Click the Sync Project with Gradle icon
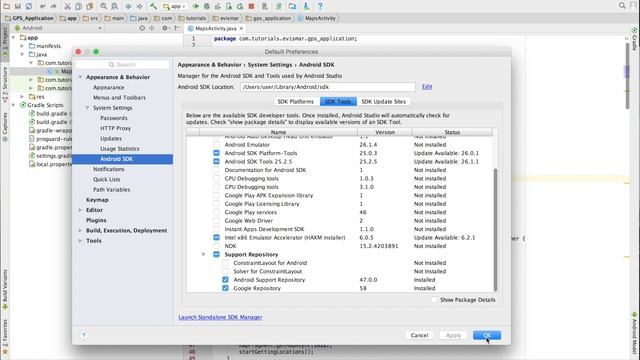 pos(279,6)
